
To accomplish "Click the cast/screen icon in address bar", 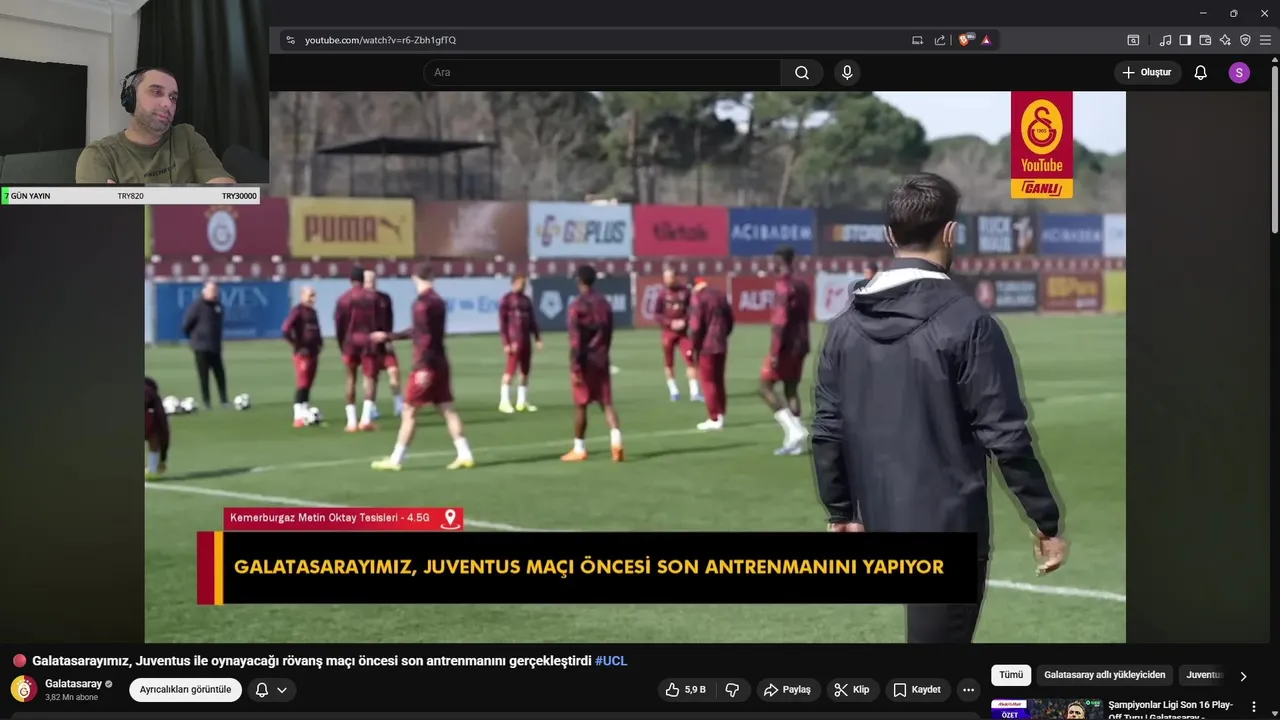I will click(x=917, y=40).
